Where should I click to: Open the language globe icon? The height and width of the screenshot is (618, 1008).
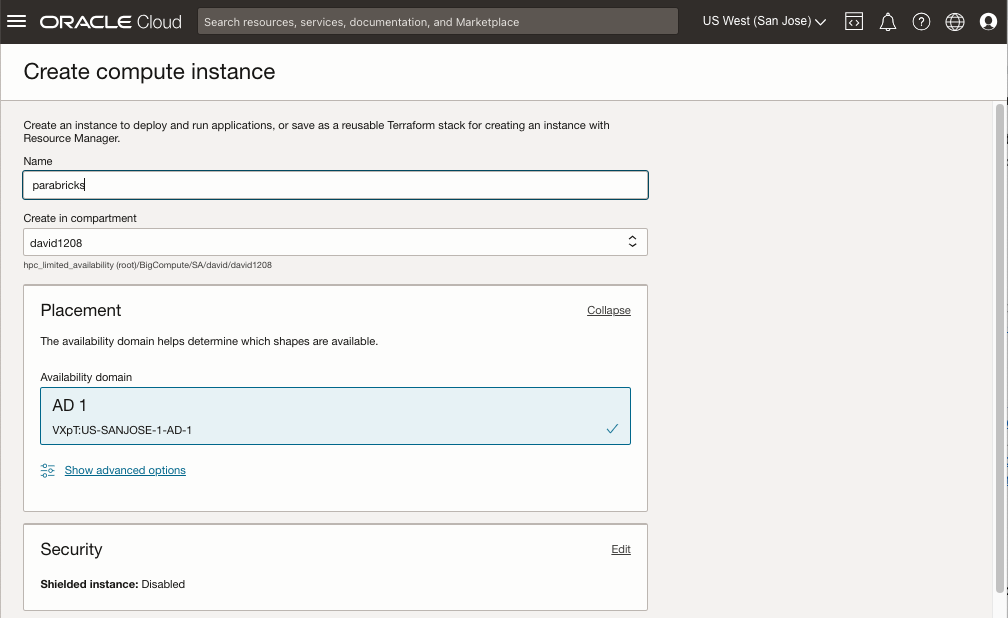point(954,21)
